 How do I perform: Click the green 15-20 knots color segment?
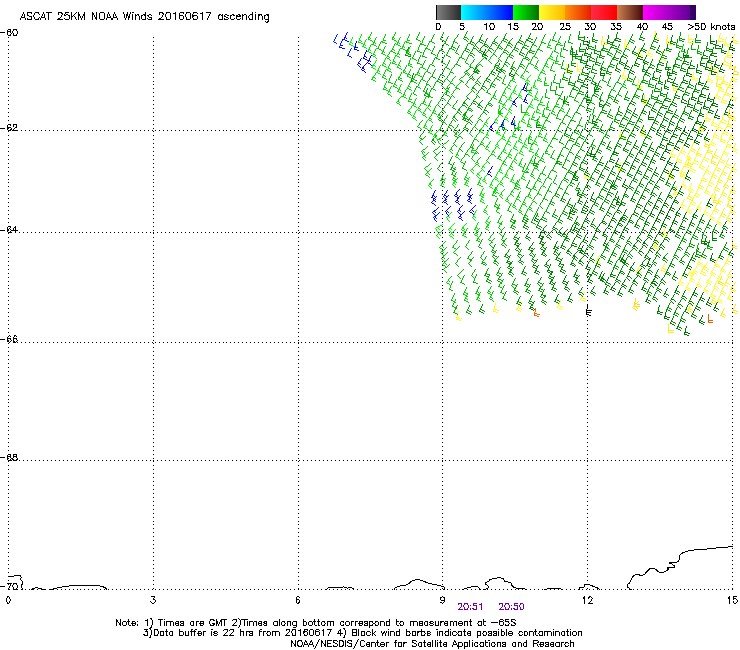[x=526, y=12]
